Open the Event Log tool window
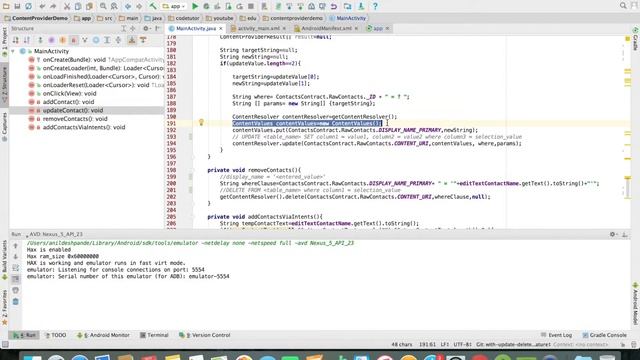 coord(556,335)
